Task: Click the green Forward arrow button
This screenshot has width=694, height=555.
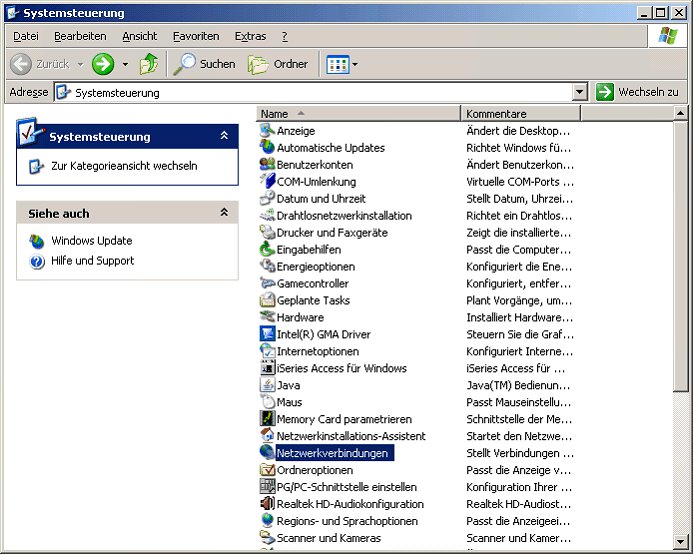Action: pos(103,64)
